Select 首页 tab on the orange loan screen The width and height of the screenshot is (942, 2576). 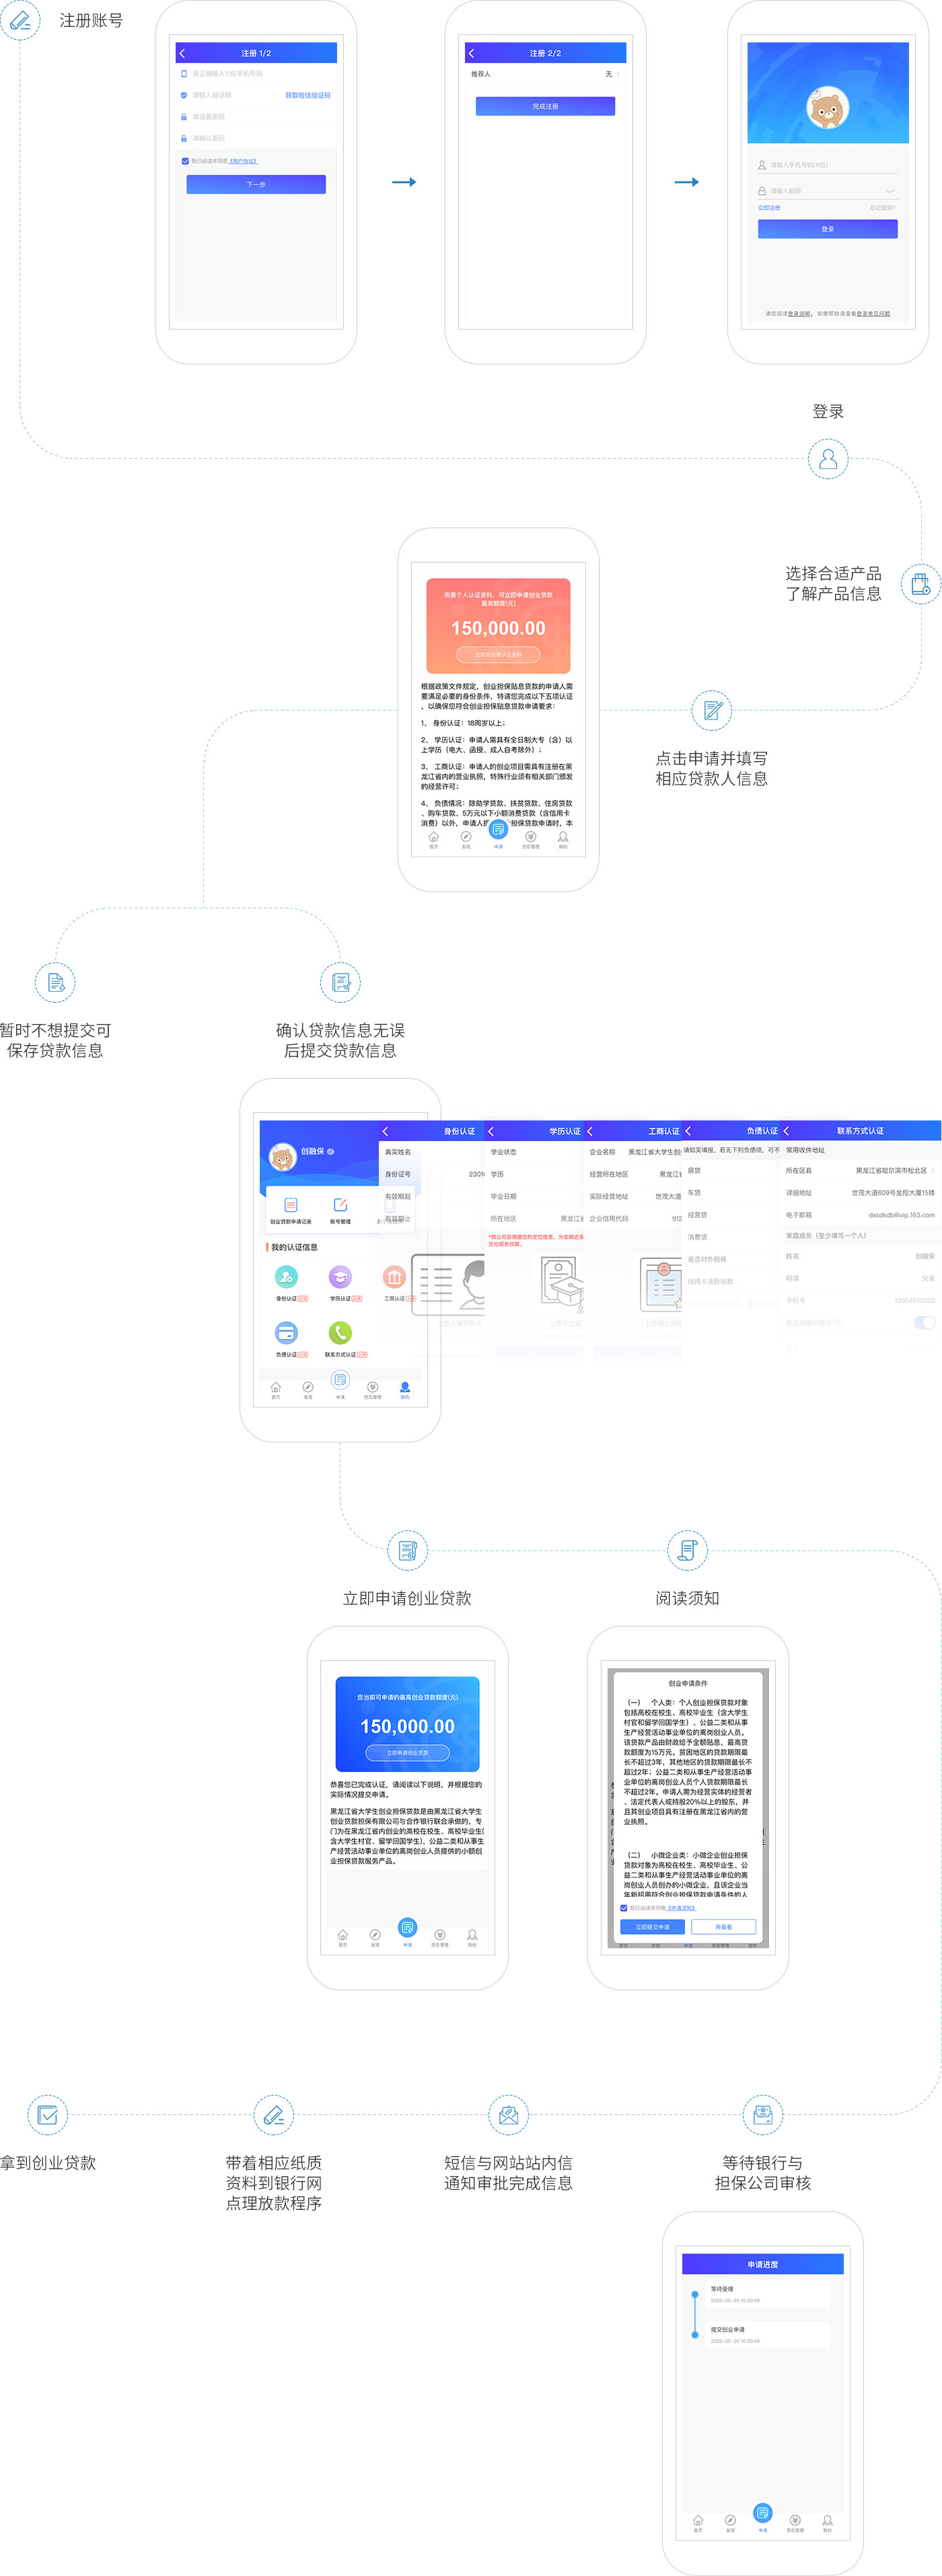tap(434, 840)
